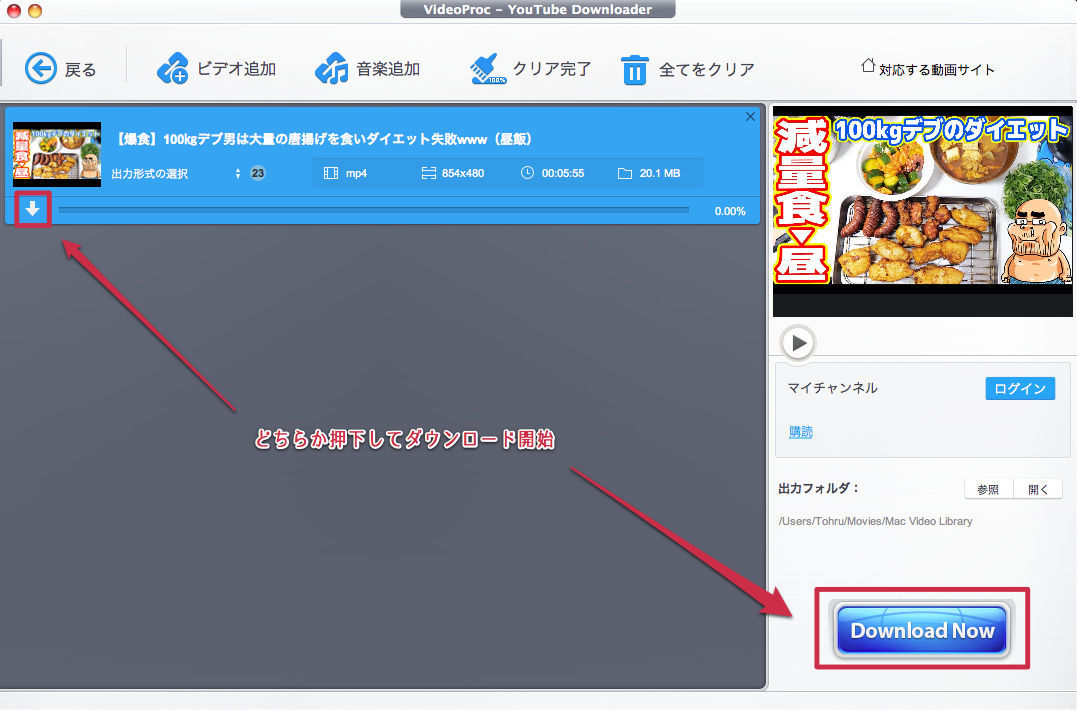Open the 出力形式の選択 stepper dropdown
1077x710 pixels.
238,174
